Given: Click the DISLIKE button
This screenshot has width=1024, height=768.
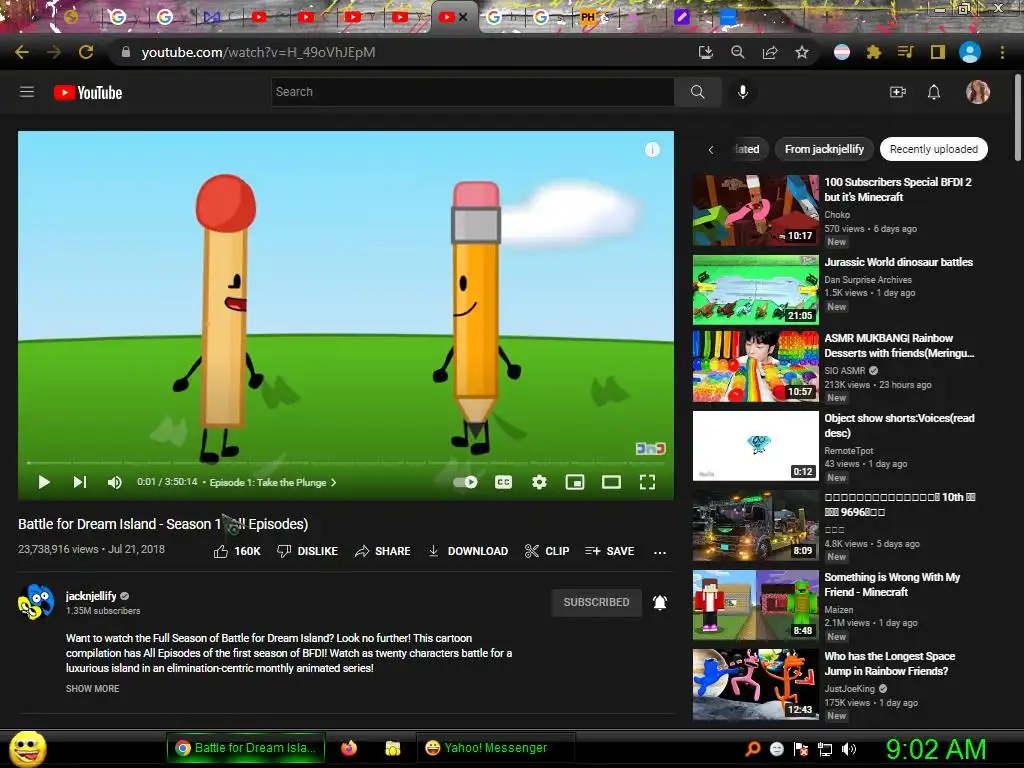Looking at the screenshot, I should click(x=308, y=551).
